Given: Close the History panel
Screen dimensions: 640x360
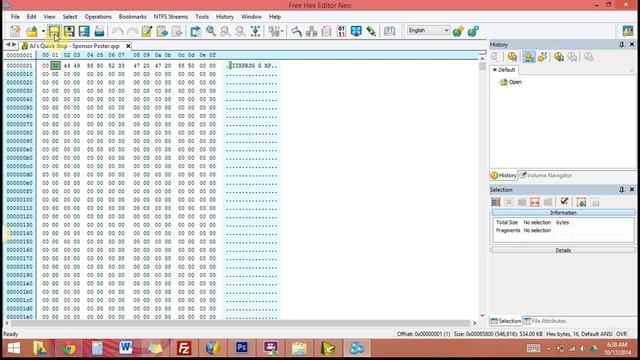Looking at the screenshot, I should 632,44.
